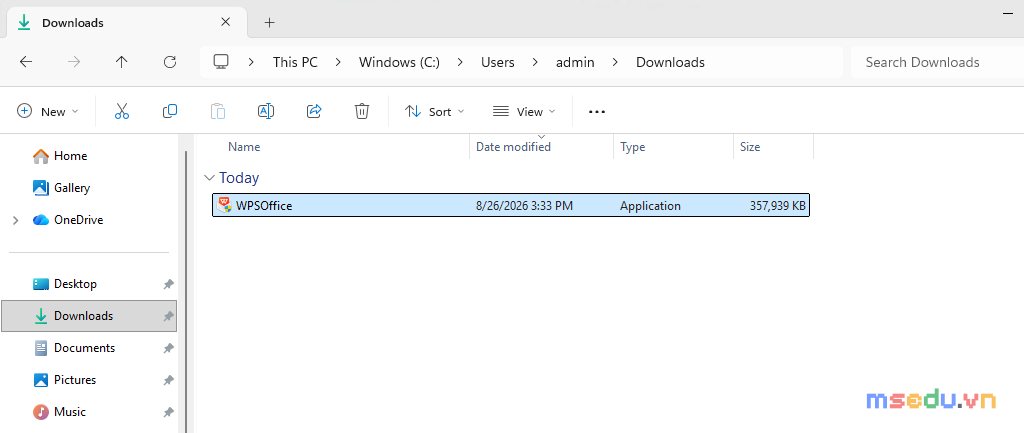Click the pin icon beside Desktop
Viewport: 1024px width, 433px height.
click(x=168, y=284)
